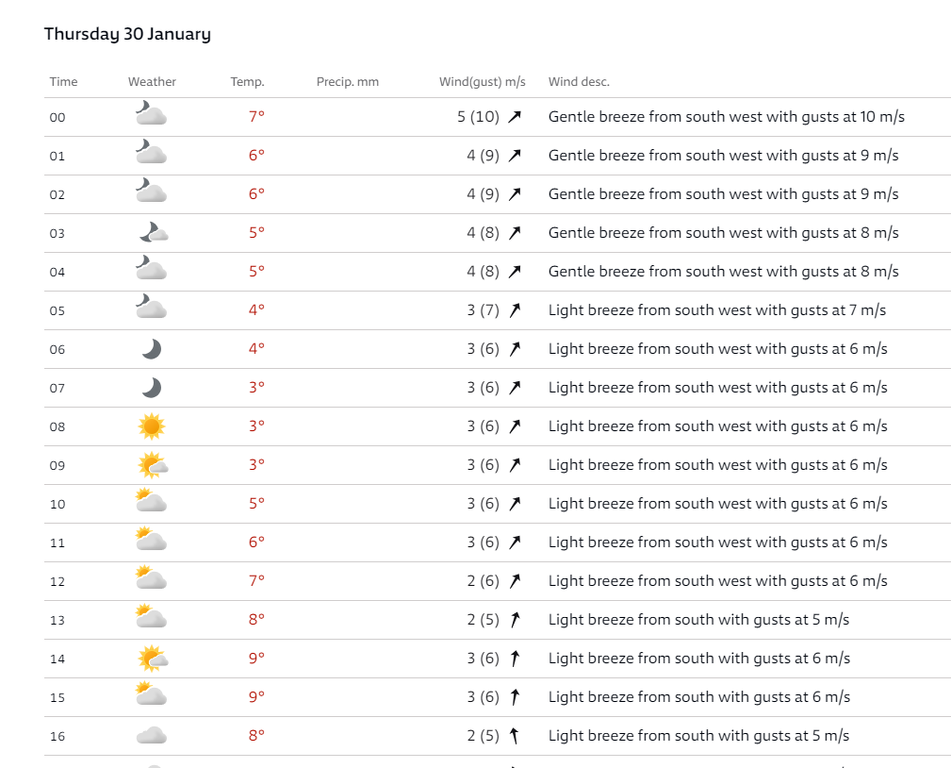Screen dimensions: 951x768
Task: Click the cloudy night icon at 00
Action: point(151,116)
